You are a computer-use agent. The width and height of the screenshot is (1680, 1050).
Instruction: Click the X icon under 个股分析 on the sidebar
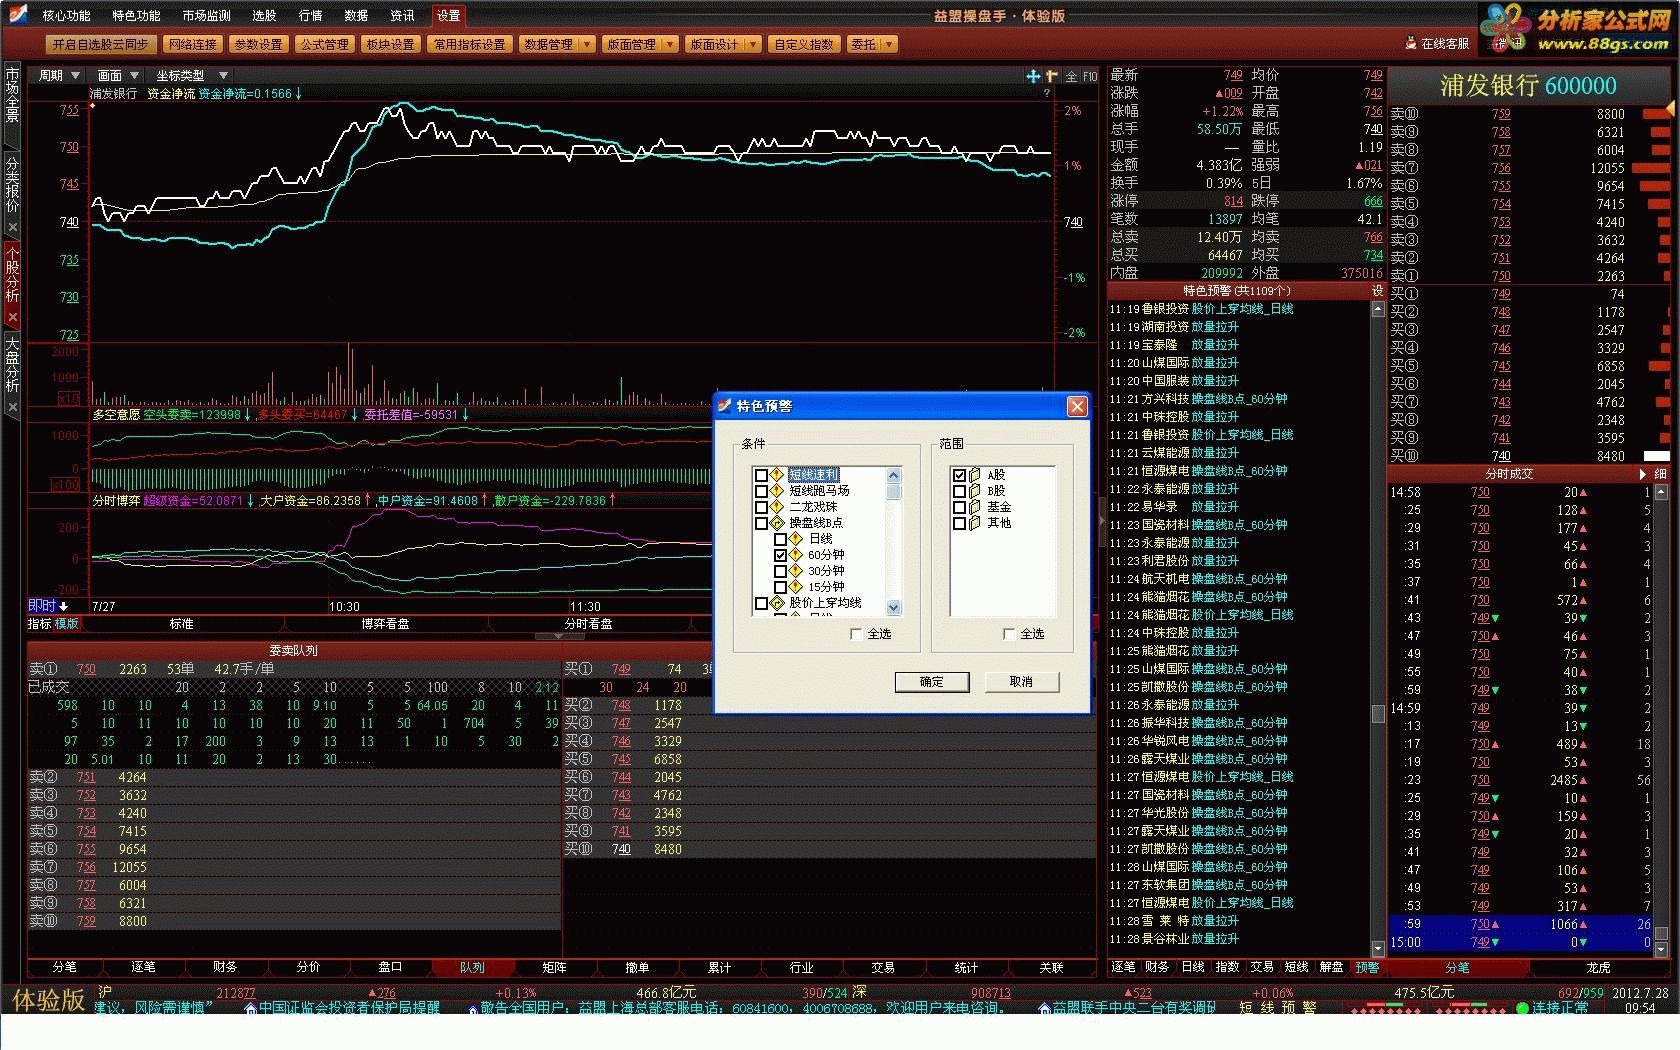[x=12, y=317]
